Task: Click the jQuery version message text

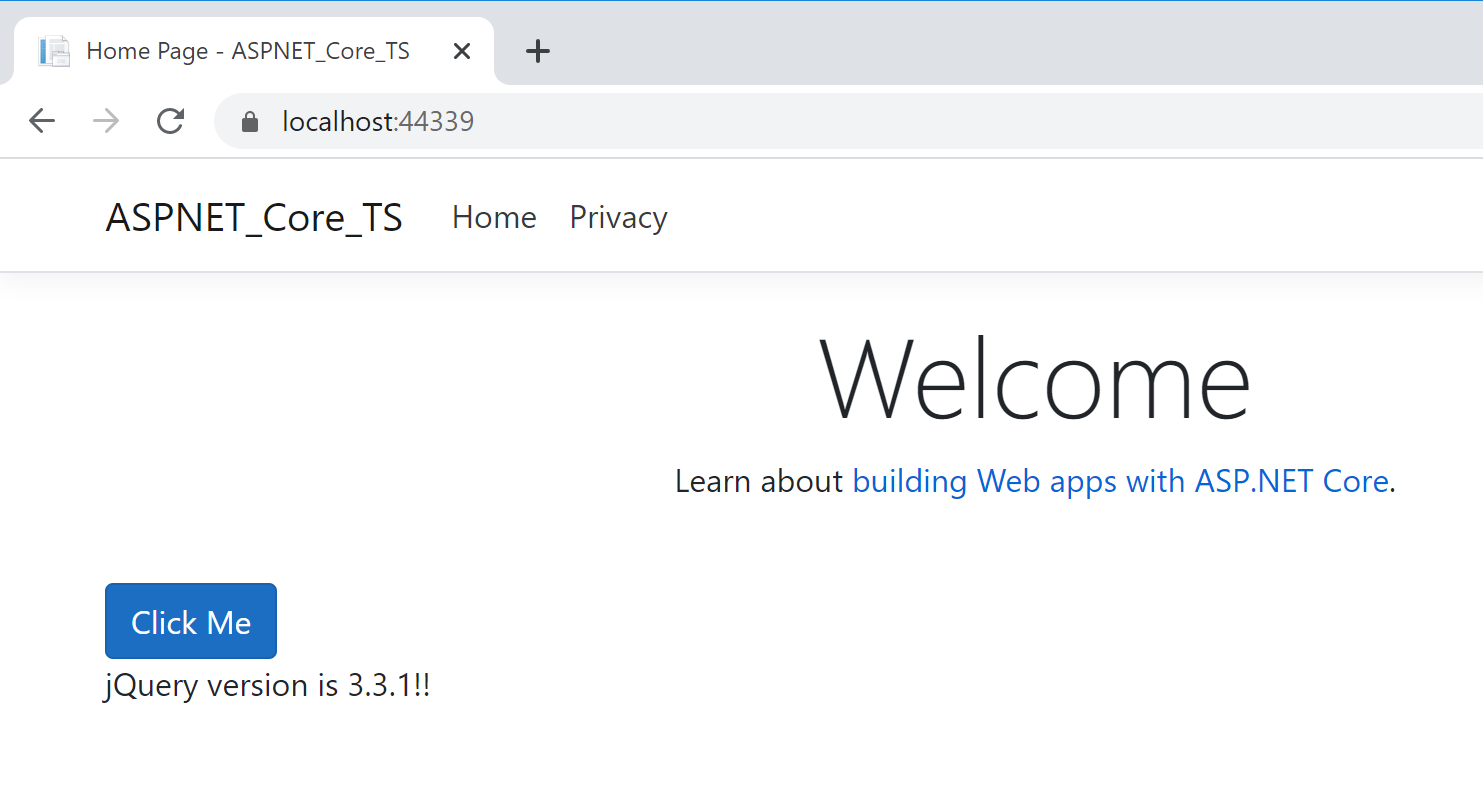Action: pyautogui.click(x=267, y=685)
